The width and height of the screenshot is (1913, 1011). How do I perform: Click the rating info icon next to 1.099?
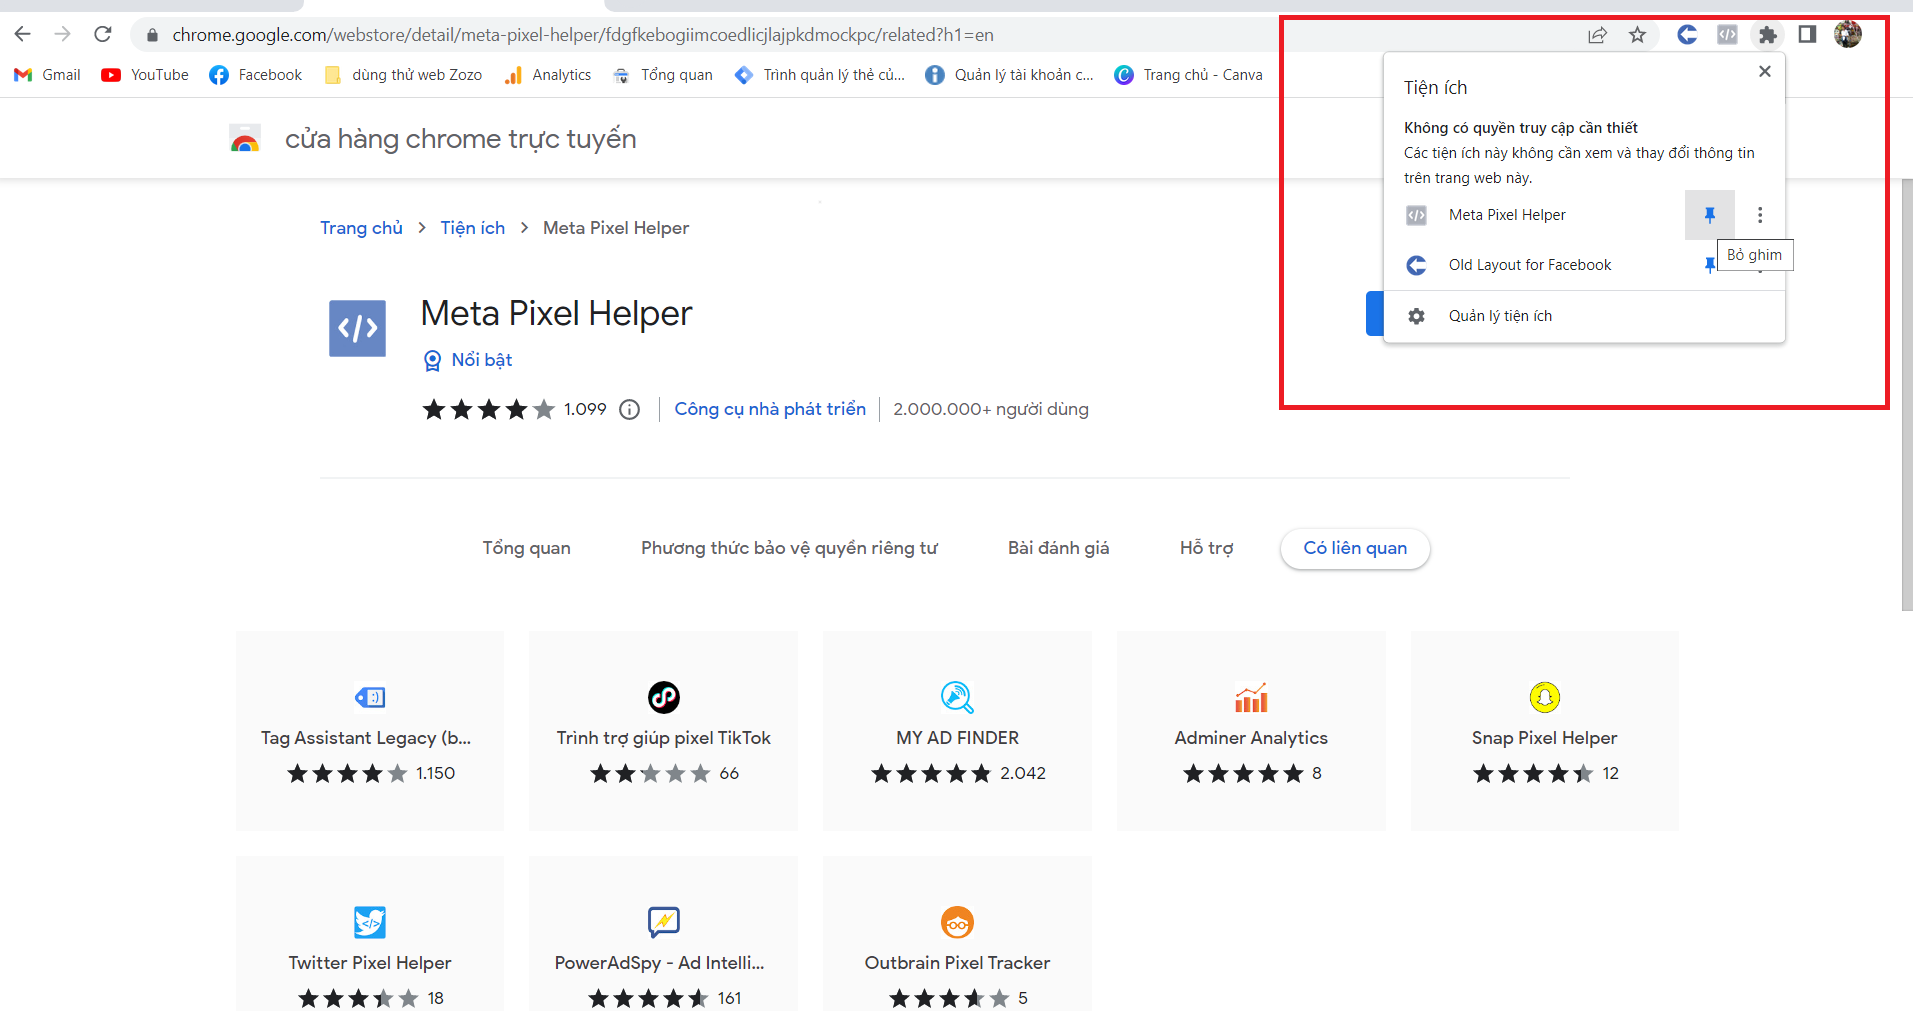(629, 410)
